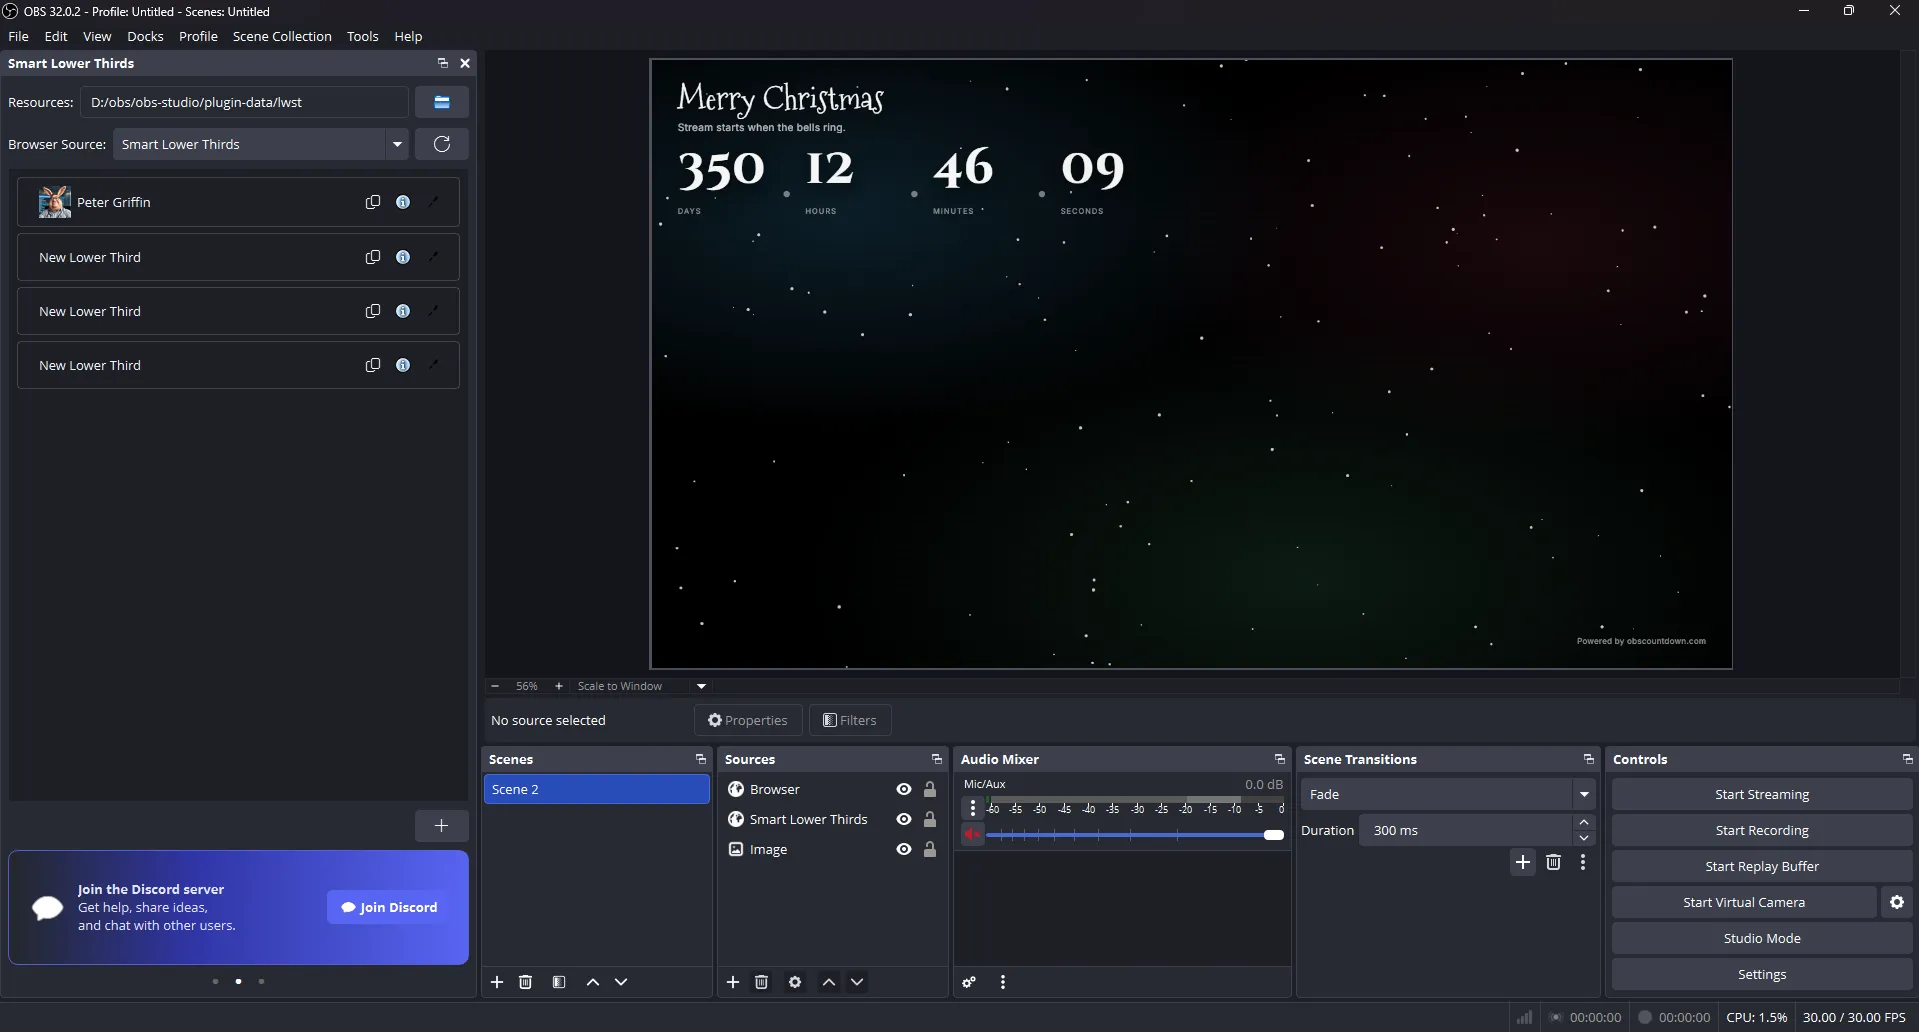Edit the Peter Griffin lower third
This screenshot has width=1919, height=1032.
click(433, 201)
